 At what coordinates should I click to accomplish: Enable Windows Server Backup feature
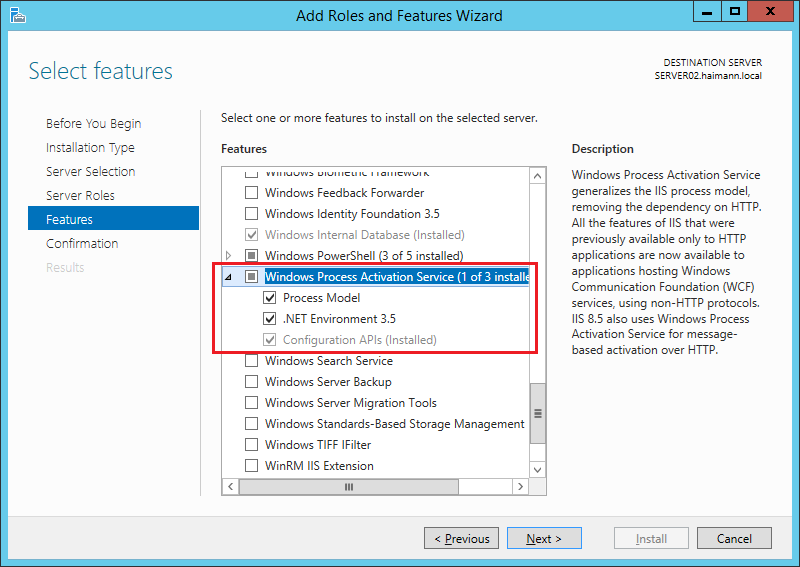[x=252, y=382]
